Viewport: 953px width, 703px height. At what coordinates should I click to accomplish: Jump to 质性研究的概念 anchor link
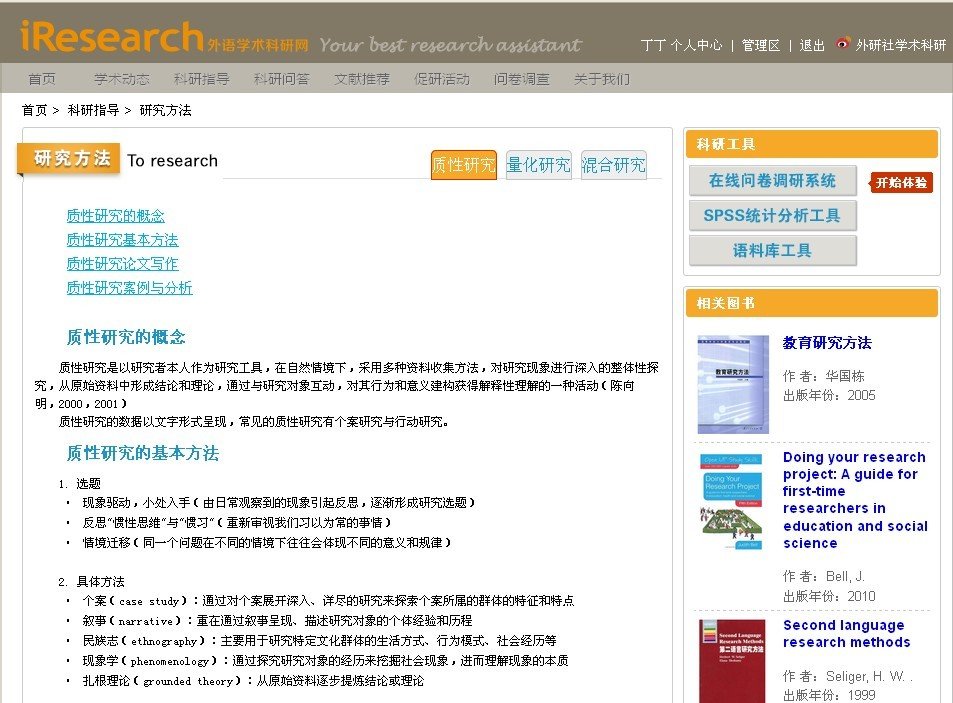coord(115,216)
